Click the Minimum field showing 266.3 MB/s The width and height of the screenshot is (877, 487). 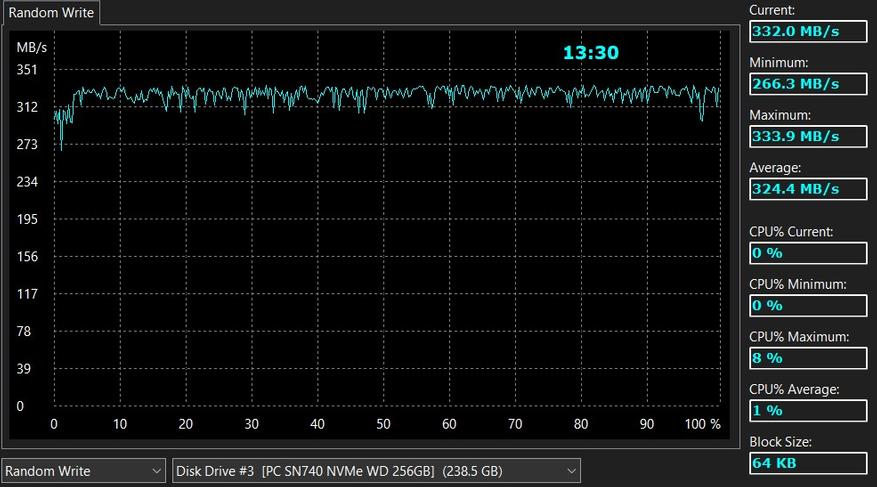[x=808, y=84]
